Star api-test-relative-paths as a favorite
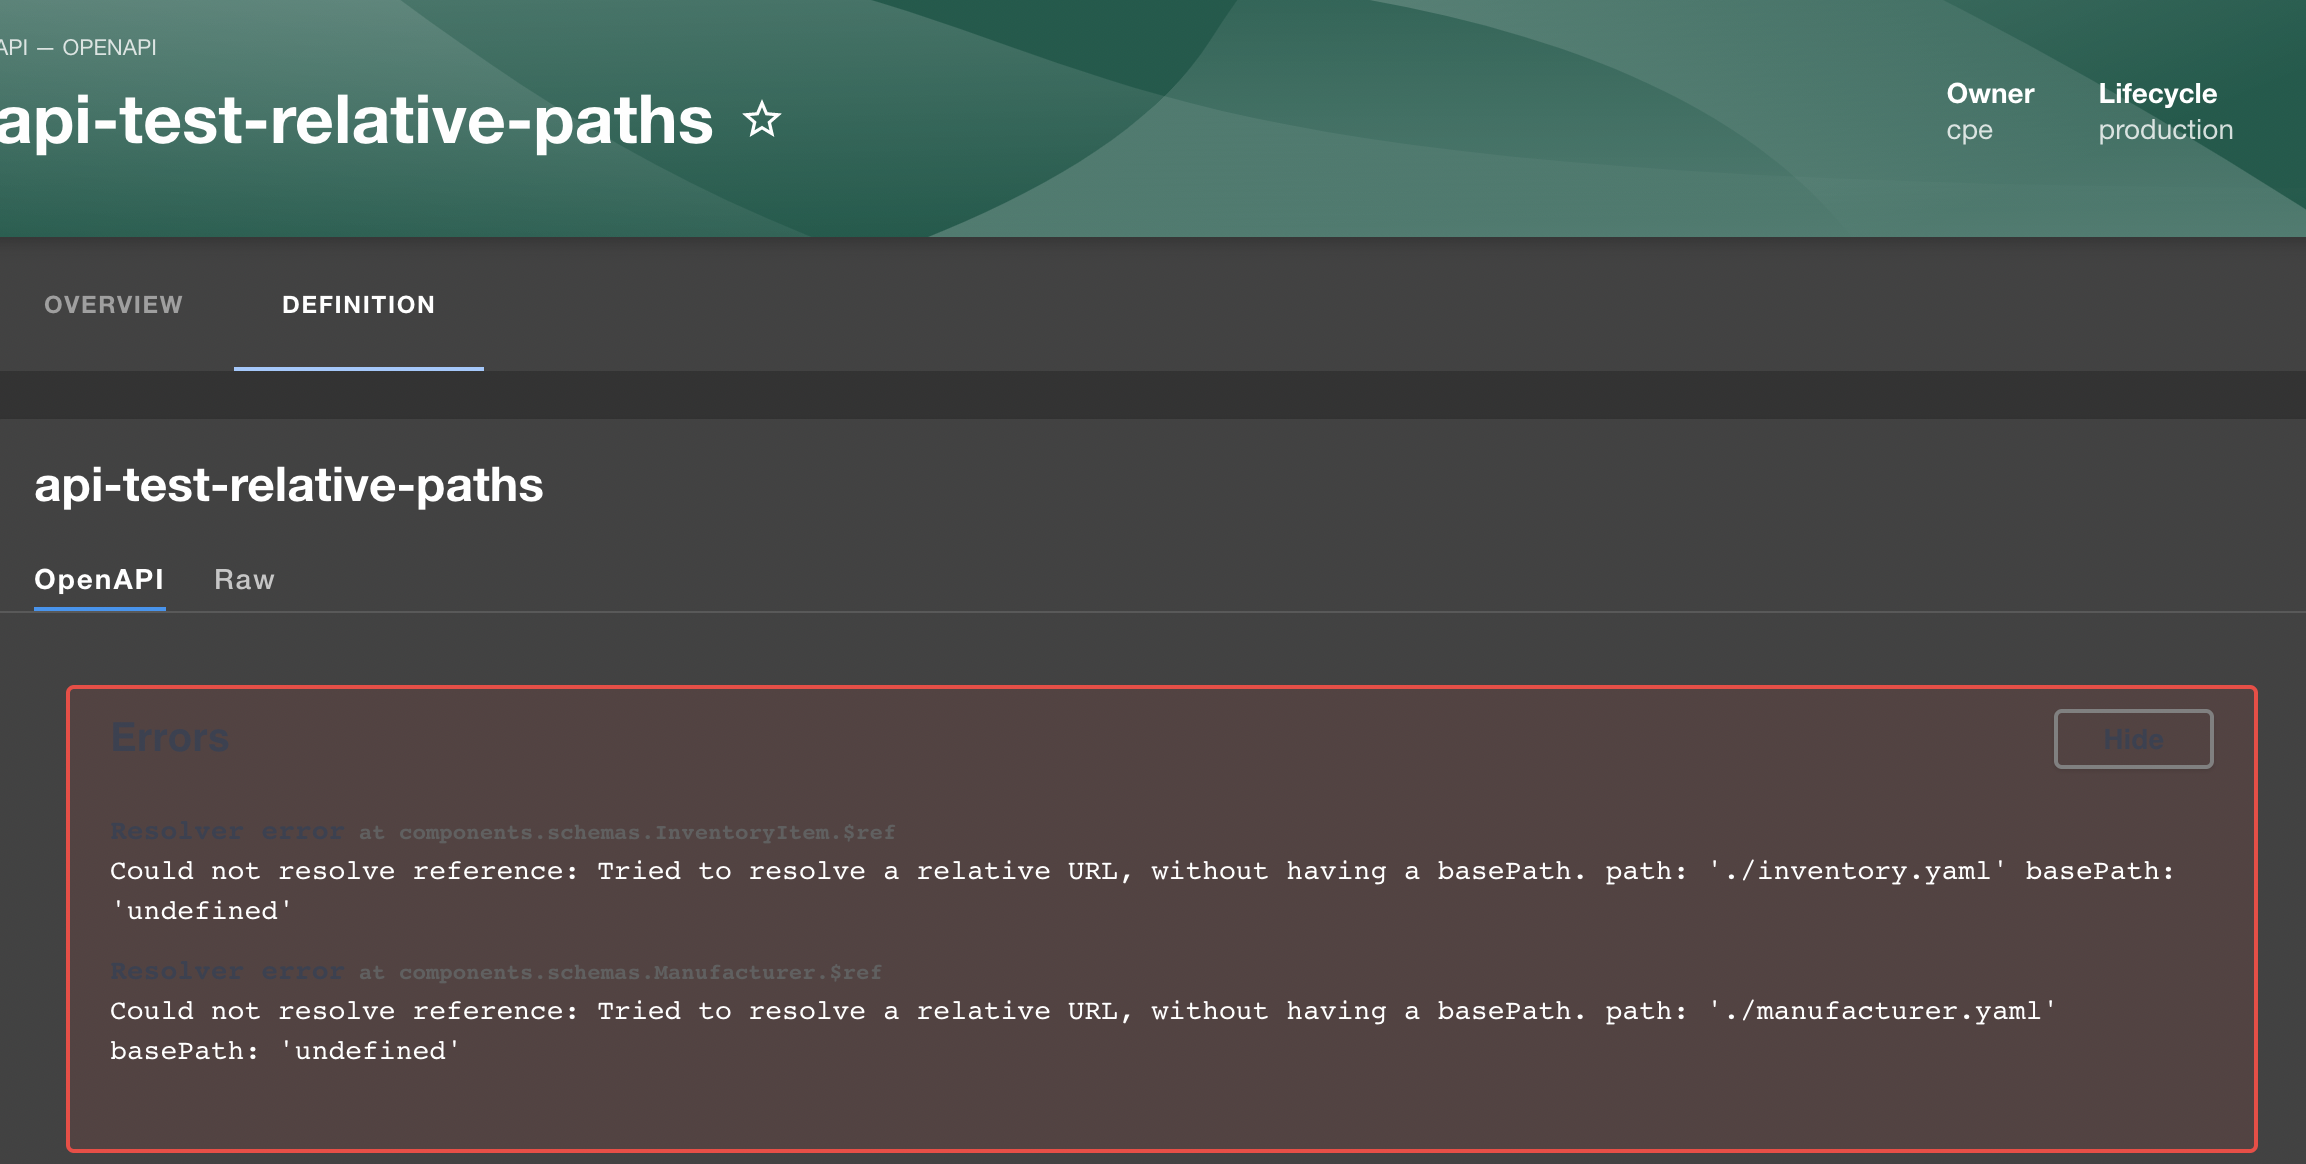Image resolution: width=2306 pixels, height=1164 pixels. [762, 120]
